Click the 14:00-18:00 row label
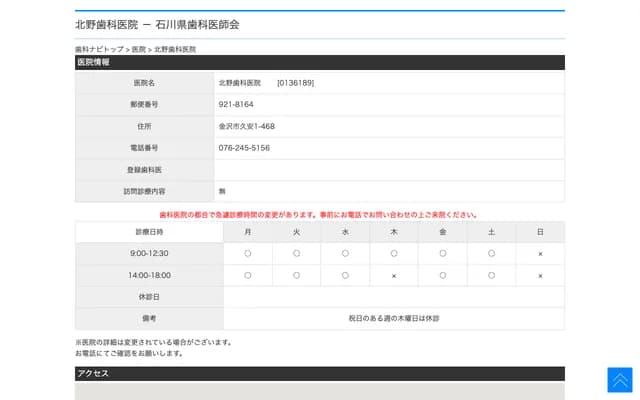The image size is (640, 400). point(149,275)
